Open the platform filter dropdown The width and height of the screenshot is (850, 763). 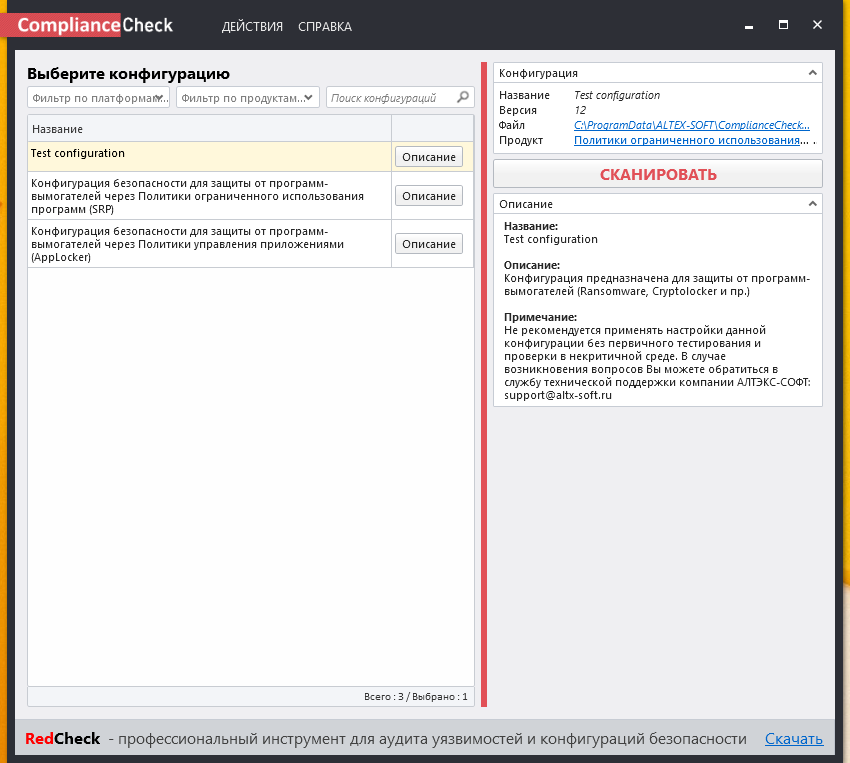(98, 98)
